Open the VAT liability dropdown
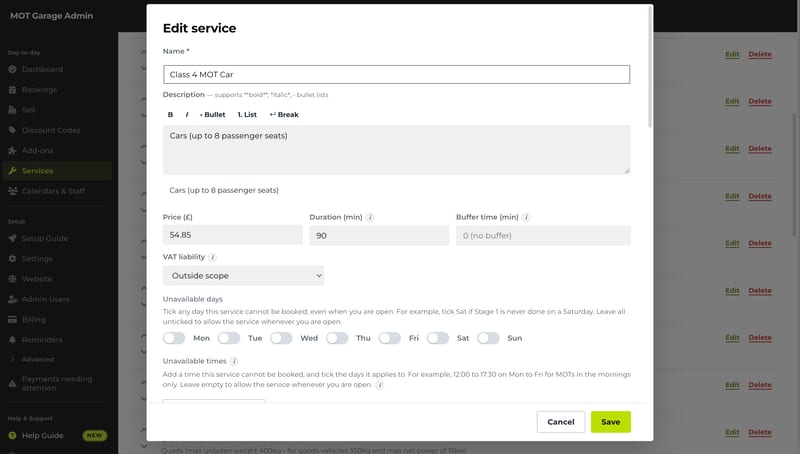Image resolution: width=800 pixels, height=454 pixels. (243, 275)
